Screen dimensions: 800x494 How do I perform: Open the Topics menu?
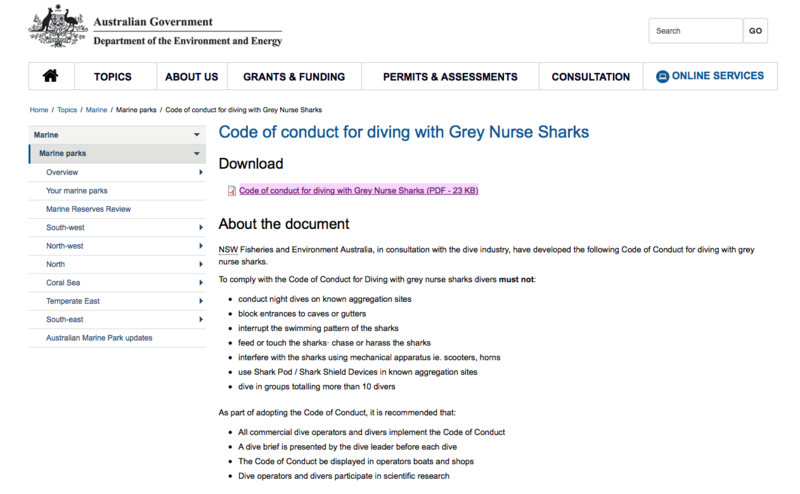(112, 77)
